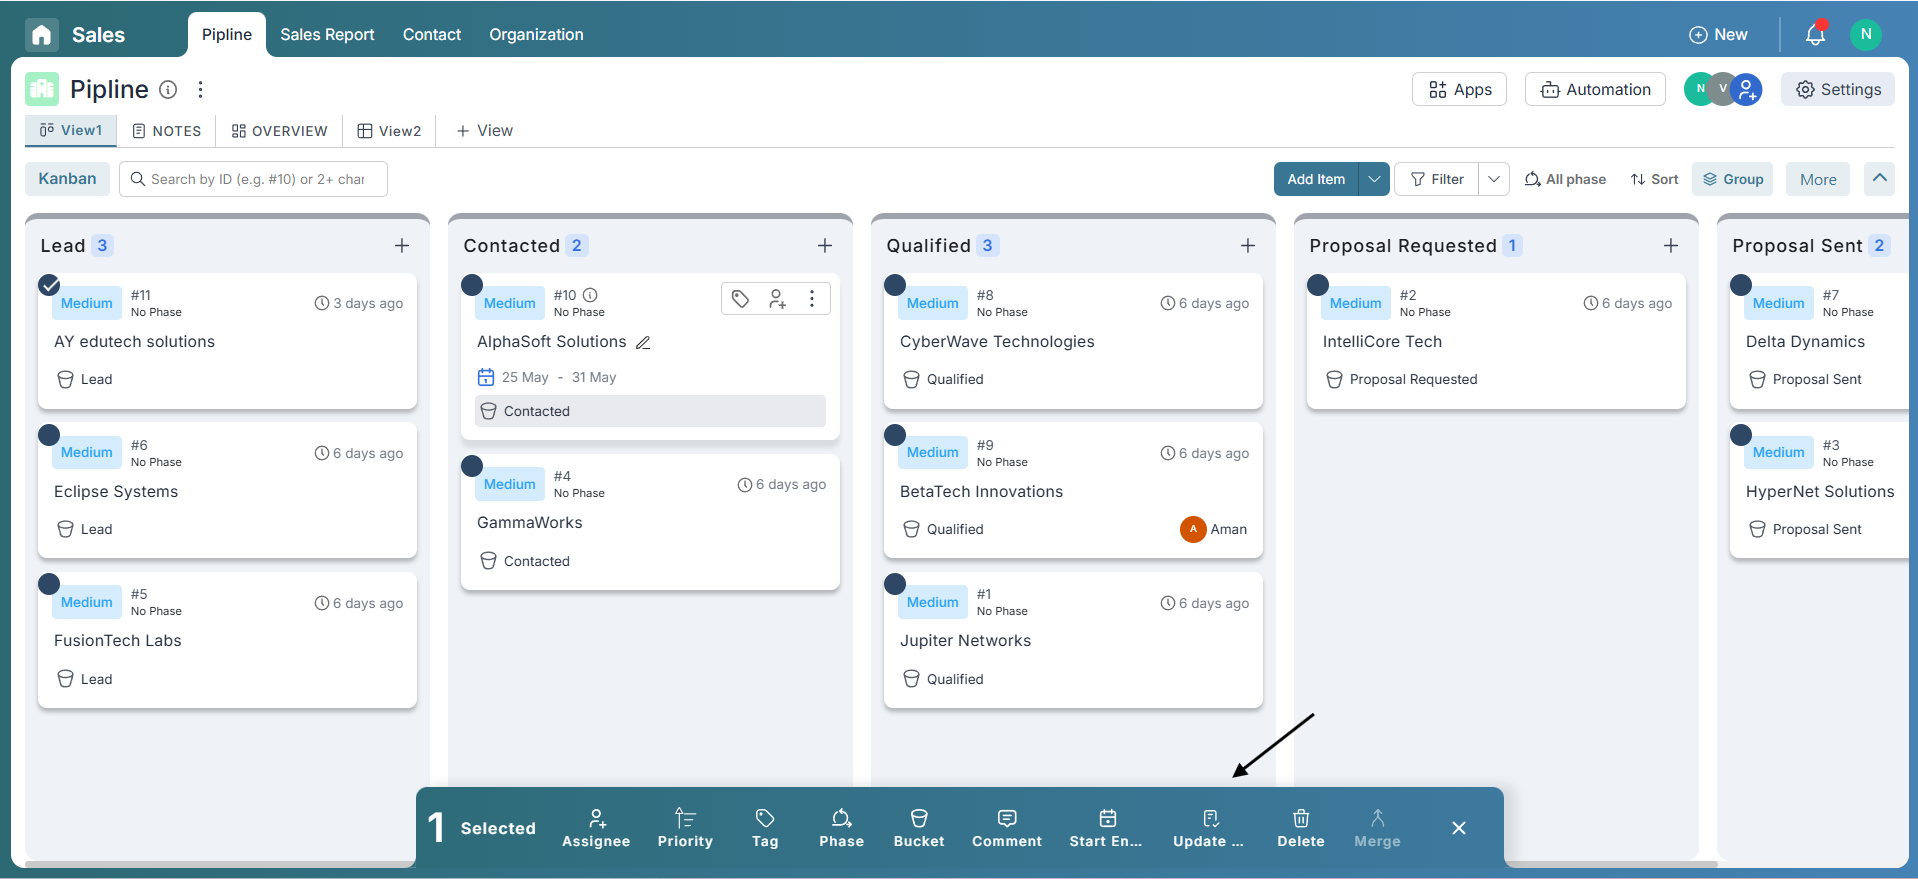Image resolution: width=1918 pixels, height=879 pixels.
Task: Click Aman assignee on BetaTech card
Action: pos(1214,529)
